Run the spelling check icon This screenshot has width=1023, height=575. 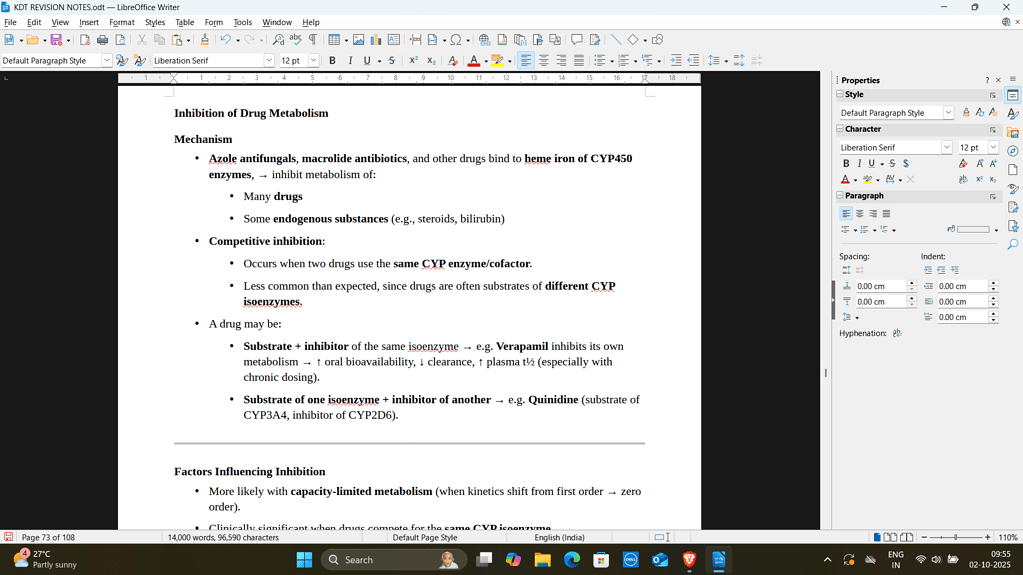coord(296,40)
